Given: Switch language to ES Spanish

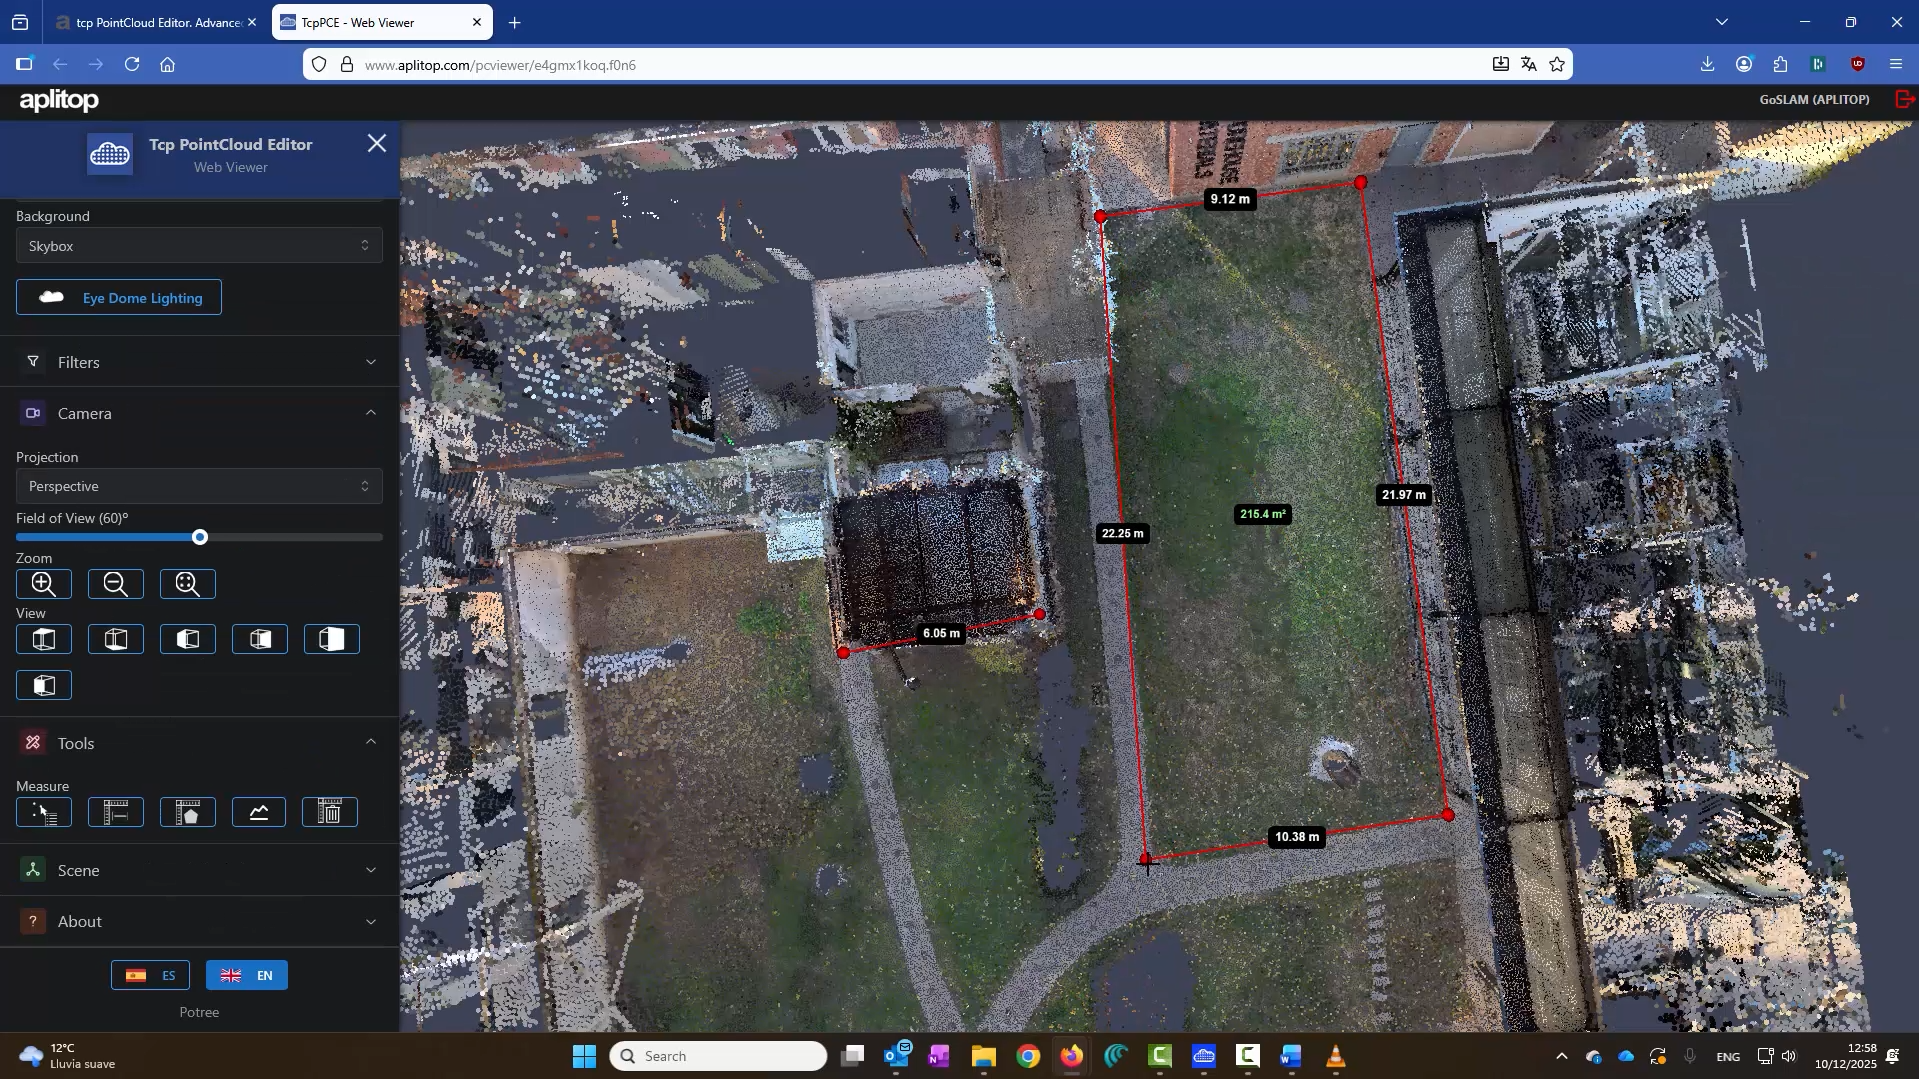Looking at the screenshot, I should (x=150, y=975).
